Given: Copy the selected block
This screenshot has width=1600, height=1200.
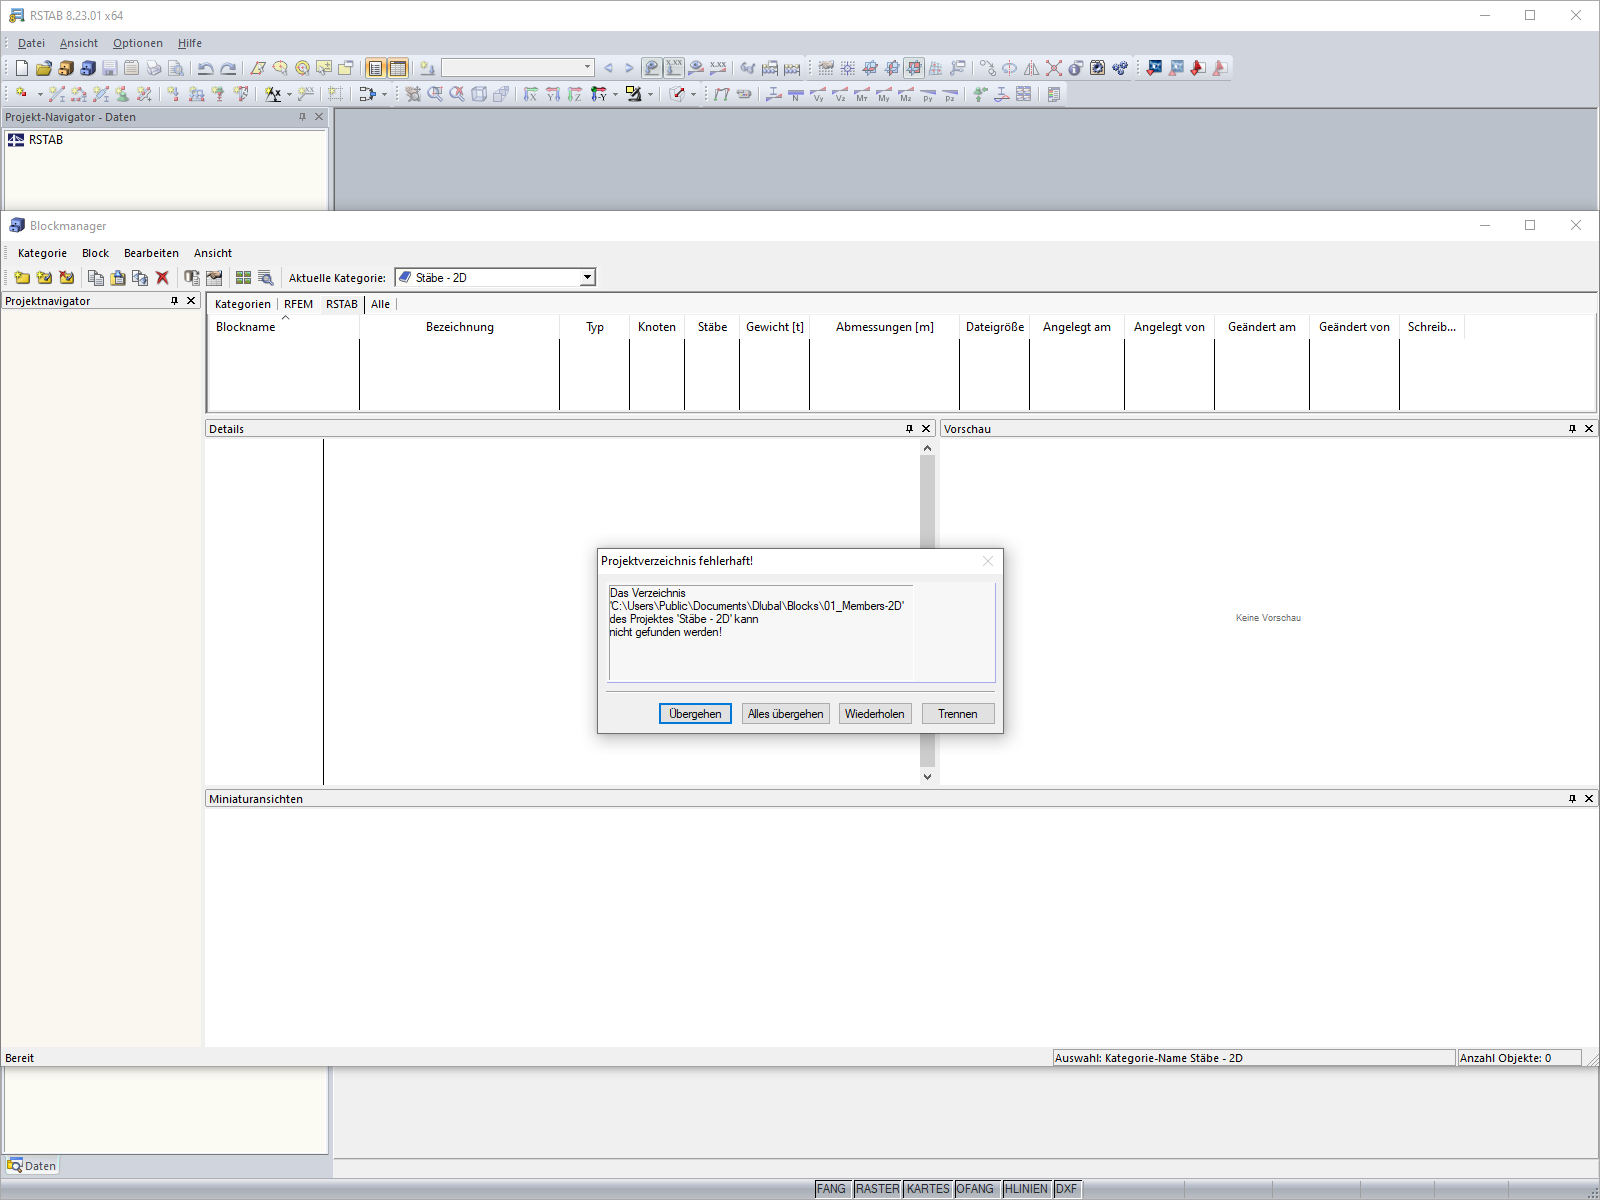Looking at the screenshot, I should [x=96, y=278].
